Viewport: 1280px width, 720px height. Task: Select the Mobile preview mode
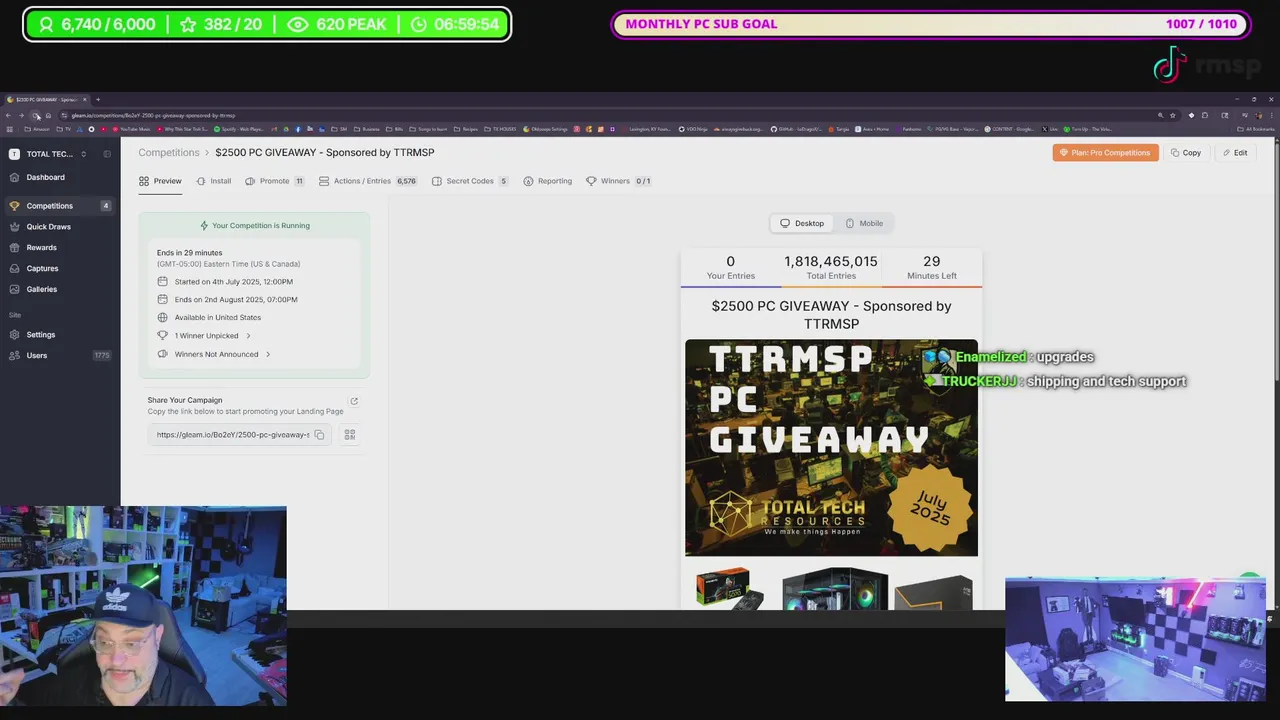click(864, 223)
